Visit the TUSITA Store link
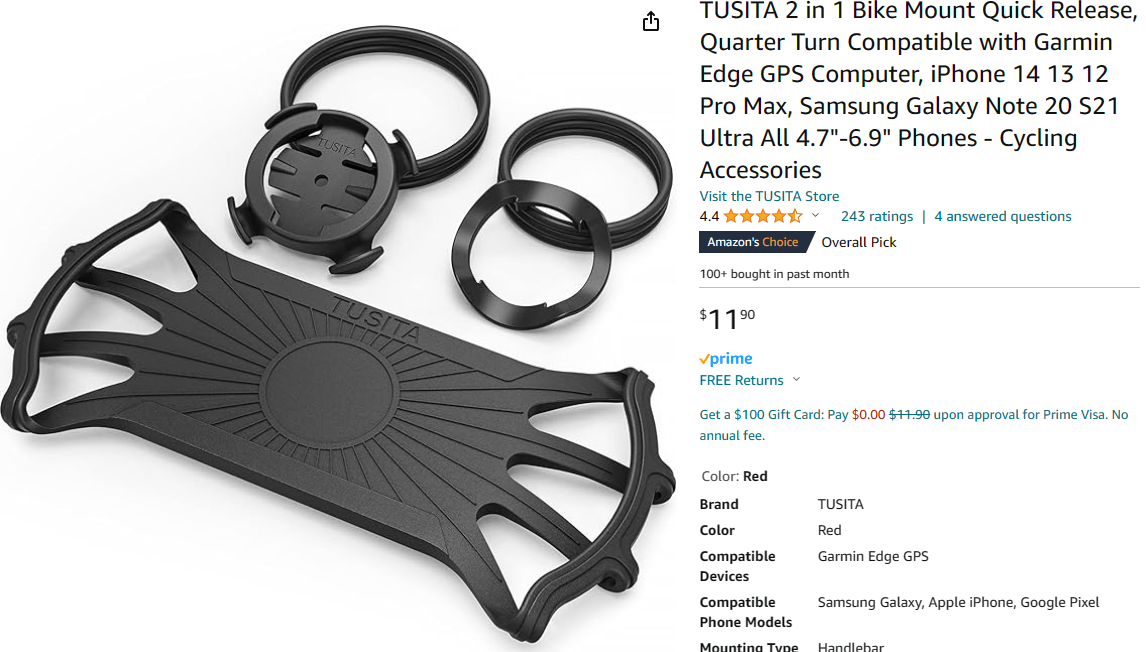Viewport: 1146px width, 652px height. pos(769,196)
